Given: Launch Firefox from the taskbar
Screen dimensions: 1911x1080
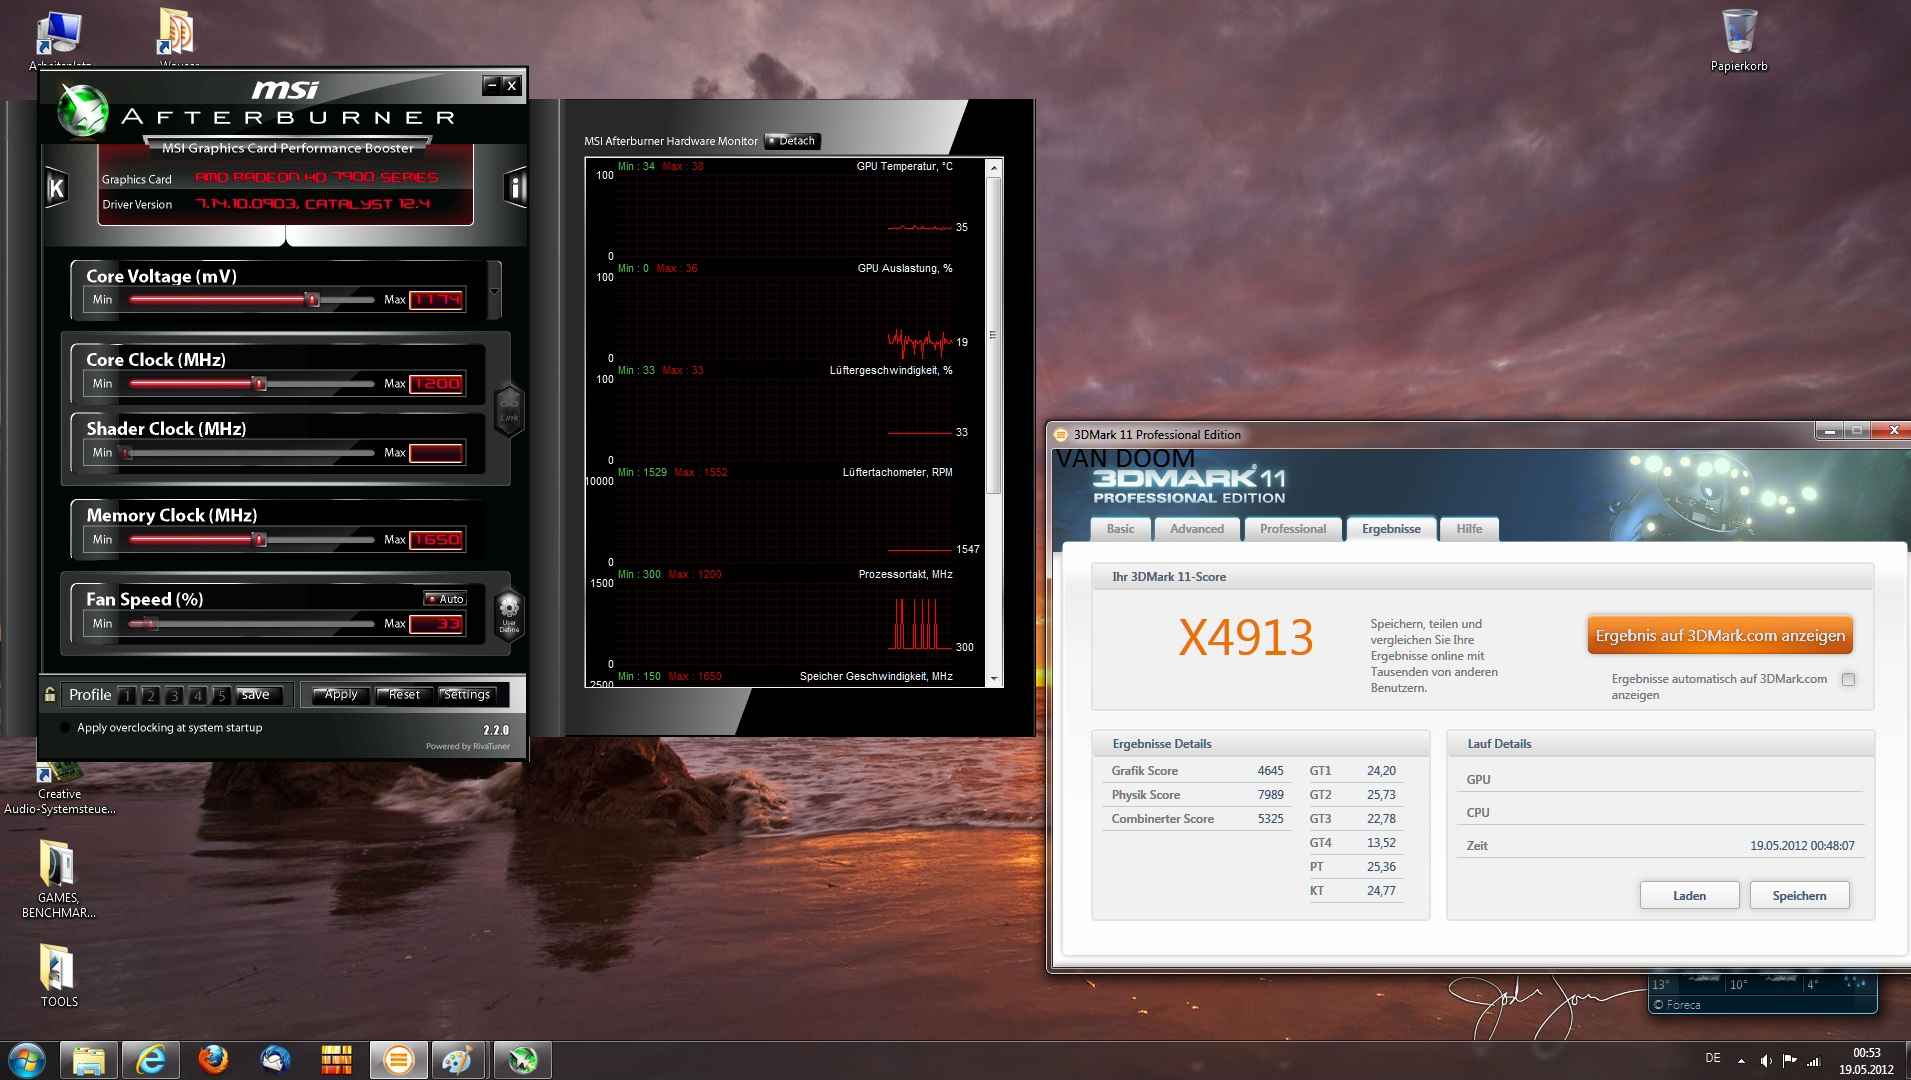Looking at the screenshot, I should (213, 1060).
